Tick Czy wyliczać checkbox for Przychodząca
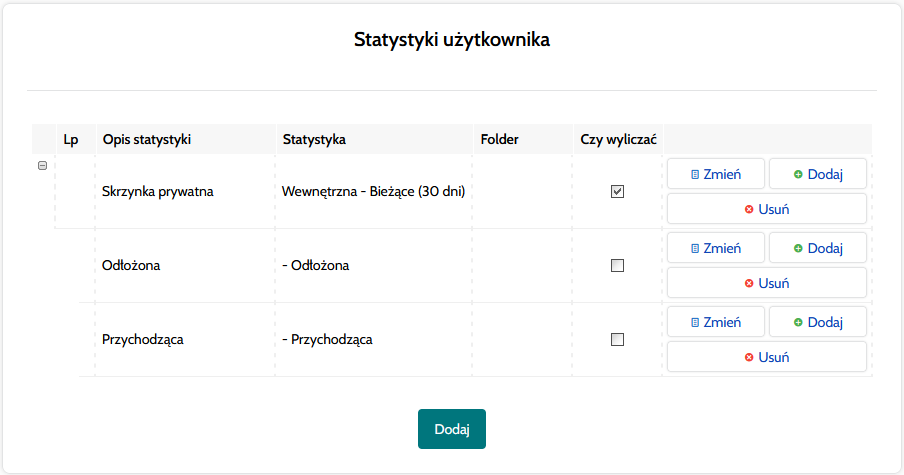 click(x=617, y=340)
